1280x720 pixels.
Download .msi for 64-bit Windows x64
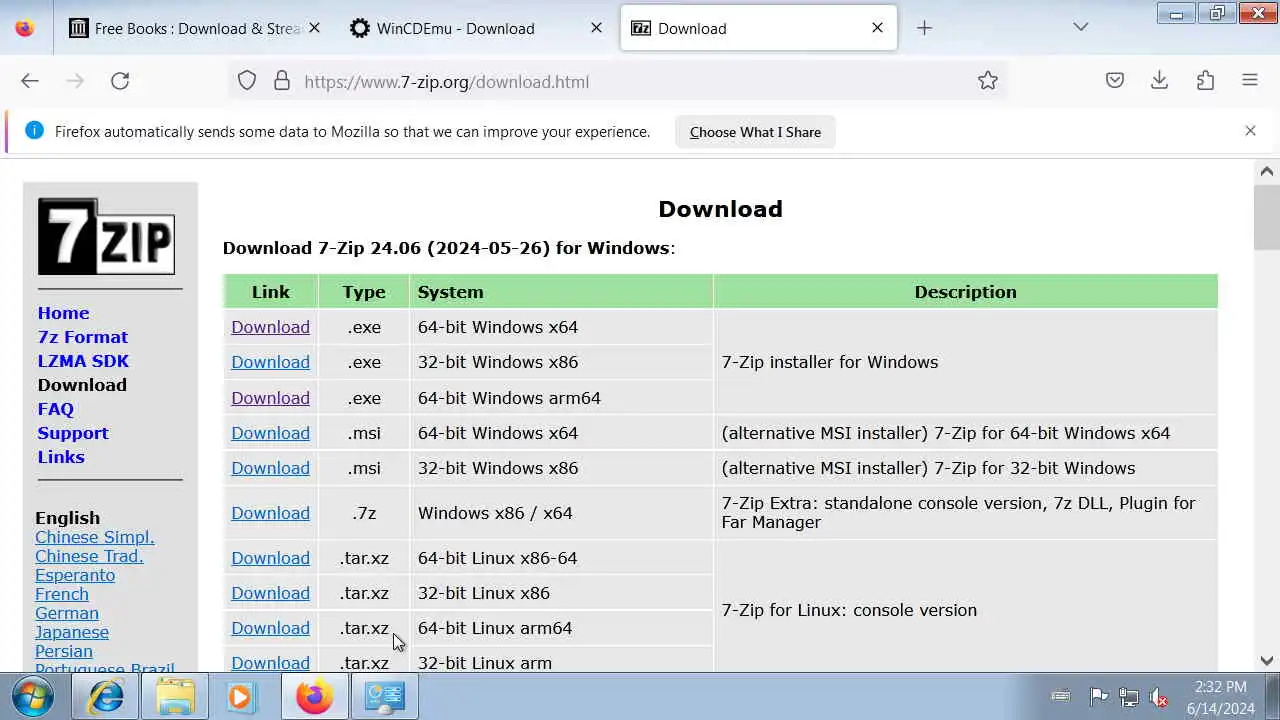click(x=270, y=433)
